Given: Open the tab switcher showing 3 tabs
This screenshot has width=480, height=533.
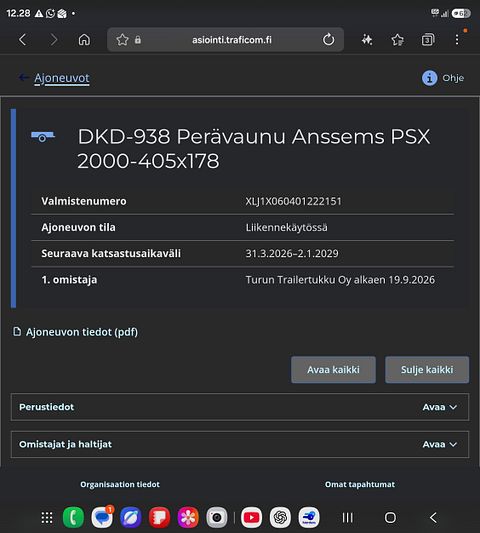Looking at the screenshot, I should (428, 40).
